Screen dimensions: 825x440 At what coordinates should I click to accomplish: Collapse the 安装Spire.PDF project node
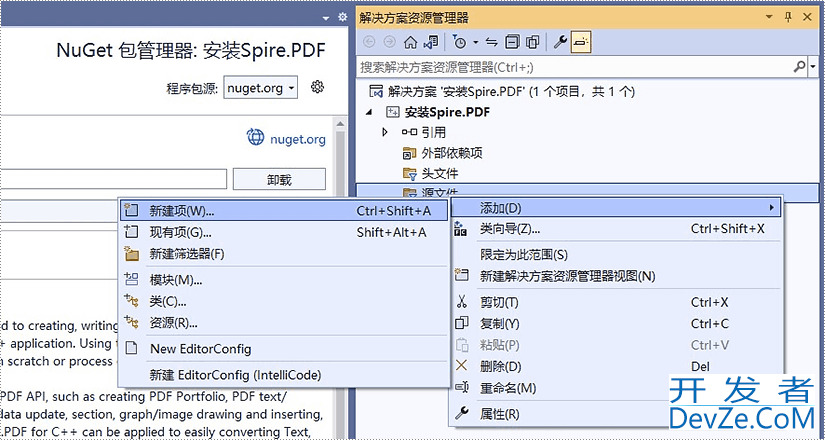point(369,112)
